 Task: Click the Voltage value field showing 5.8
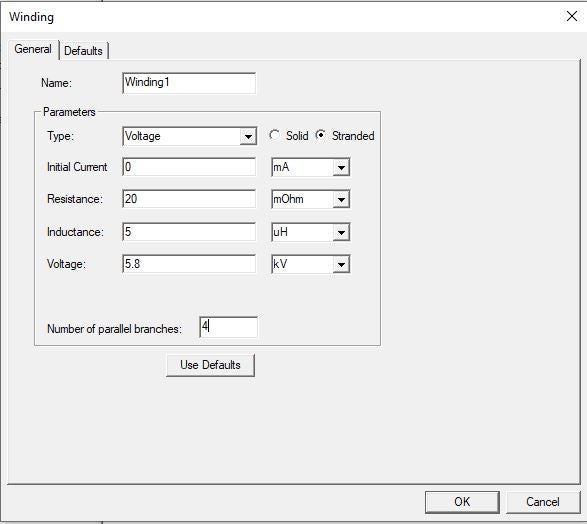click(x=189, y=264)
